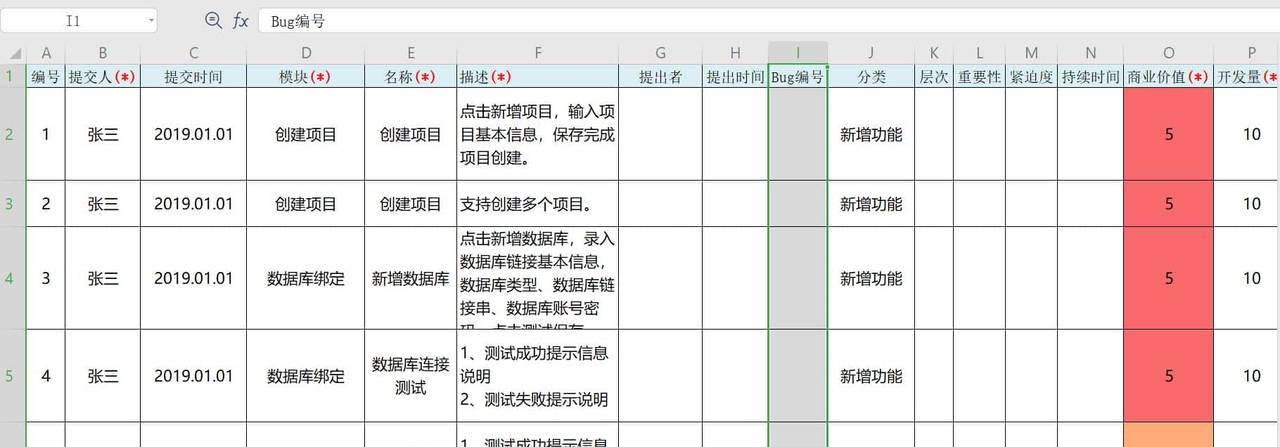Click the 编号 header cell
The image size is (1280, 447).
[45, 76]
